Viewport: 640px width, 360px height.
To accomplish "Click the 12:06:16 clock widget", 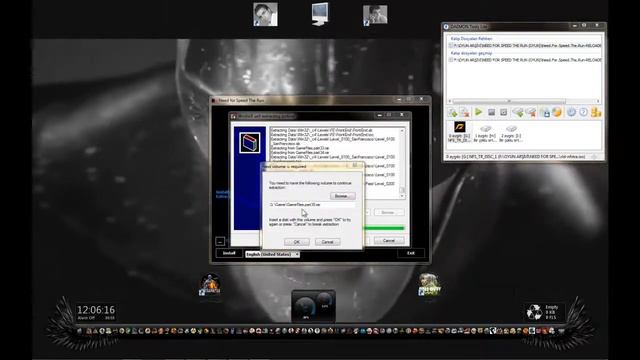I will click(x=96, y=312).
